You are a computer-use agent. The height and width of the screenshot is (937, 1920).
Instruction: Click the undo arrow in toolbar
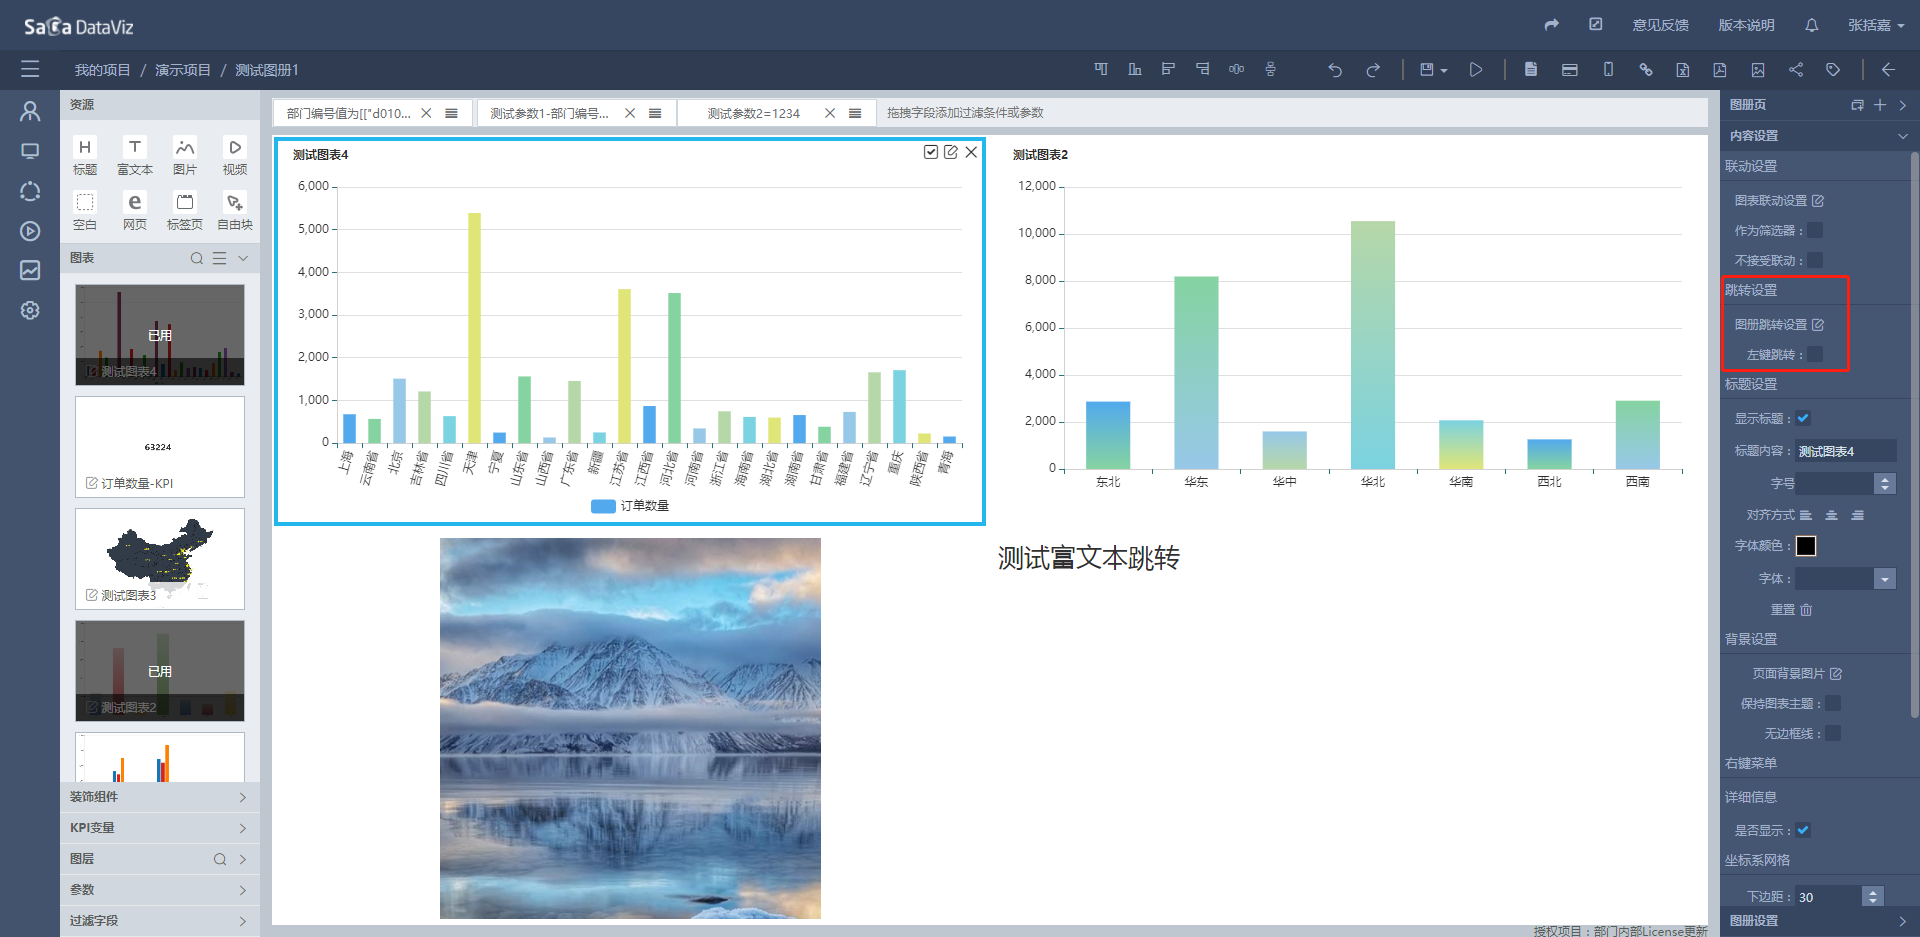(1335, 70)
